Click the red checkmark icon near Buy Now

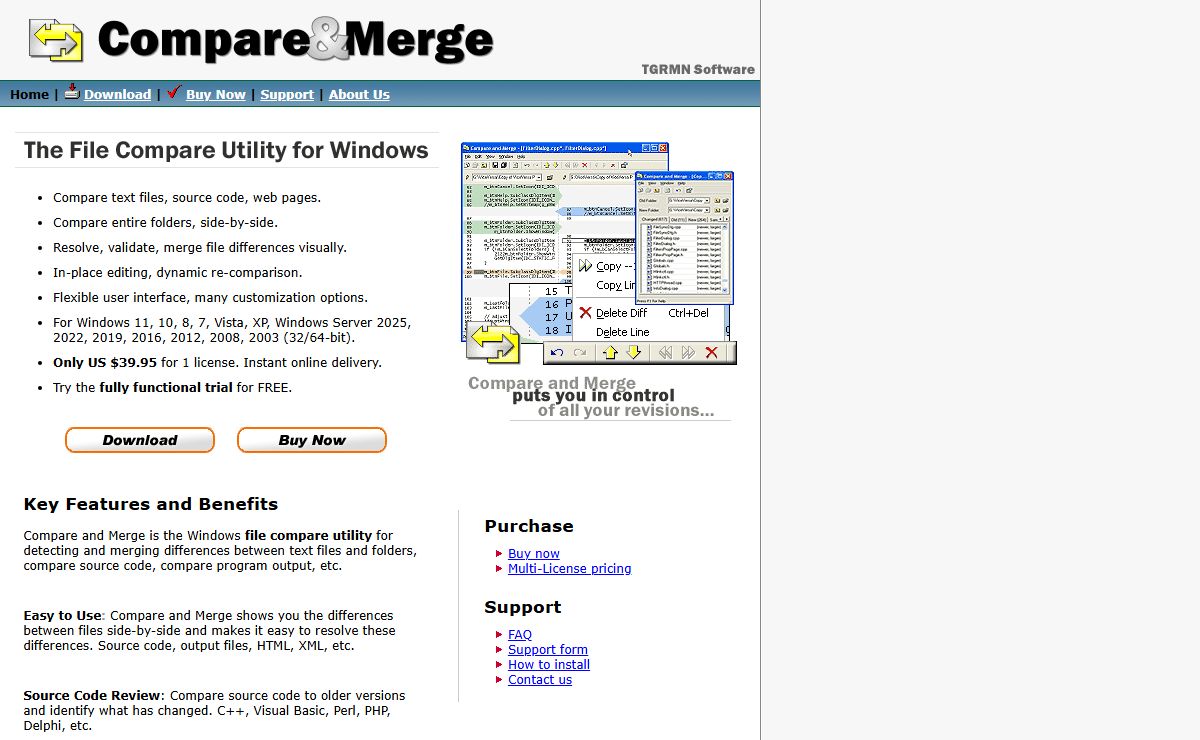174,92
